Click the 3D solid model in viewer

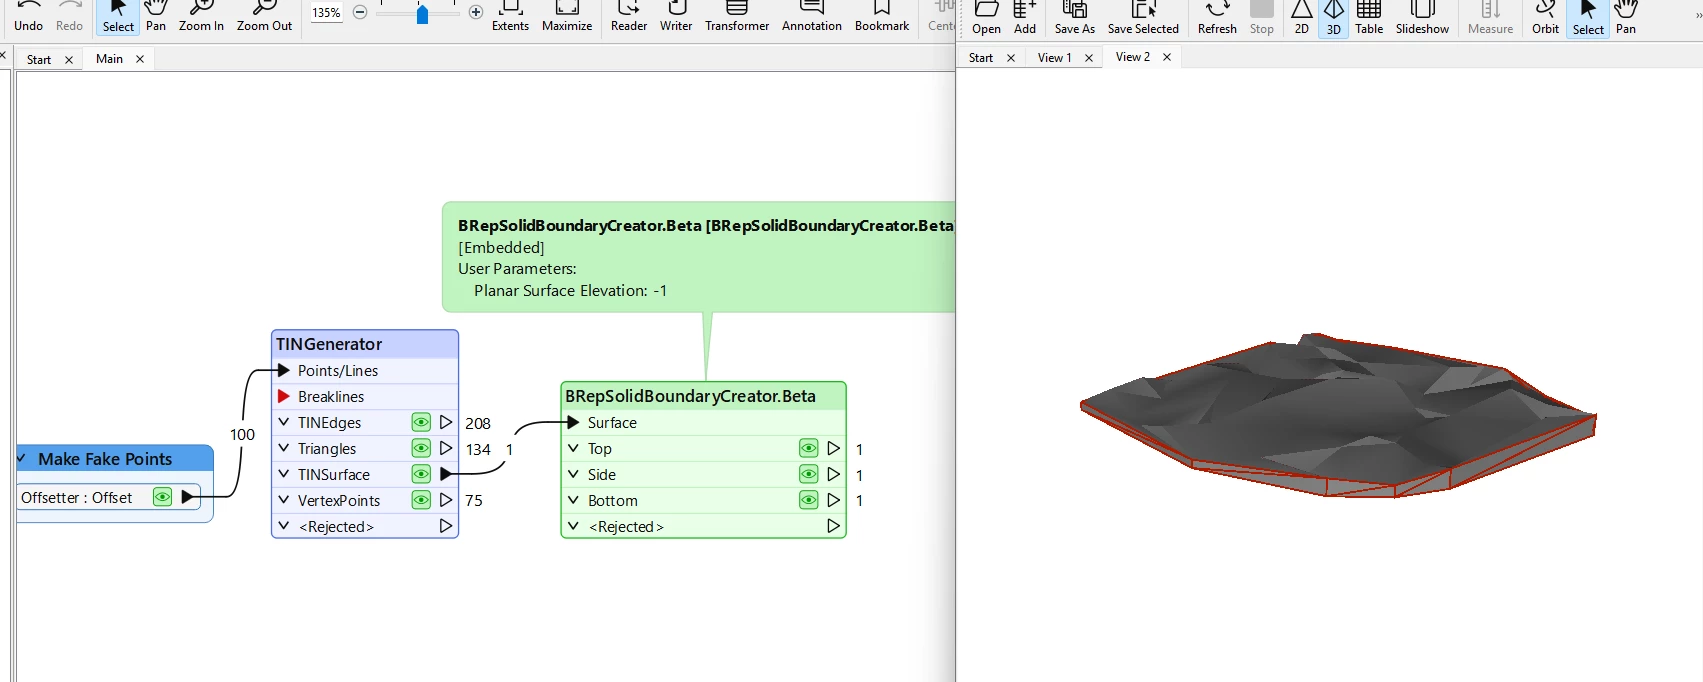[x=1337, y=415]
